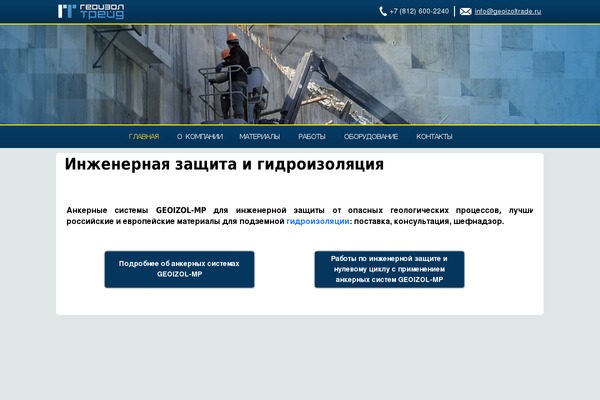Viewport: 600px width, 400px height.
Task: Open the Геоизол Трейд logo homepage
Action: [91, 11]
